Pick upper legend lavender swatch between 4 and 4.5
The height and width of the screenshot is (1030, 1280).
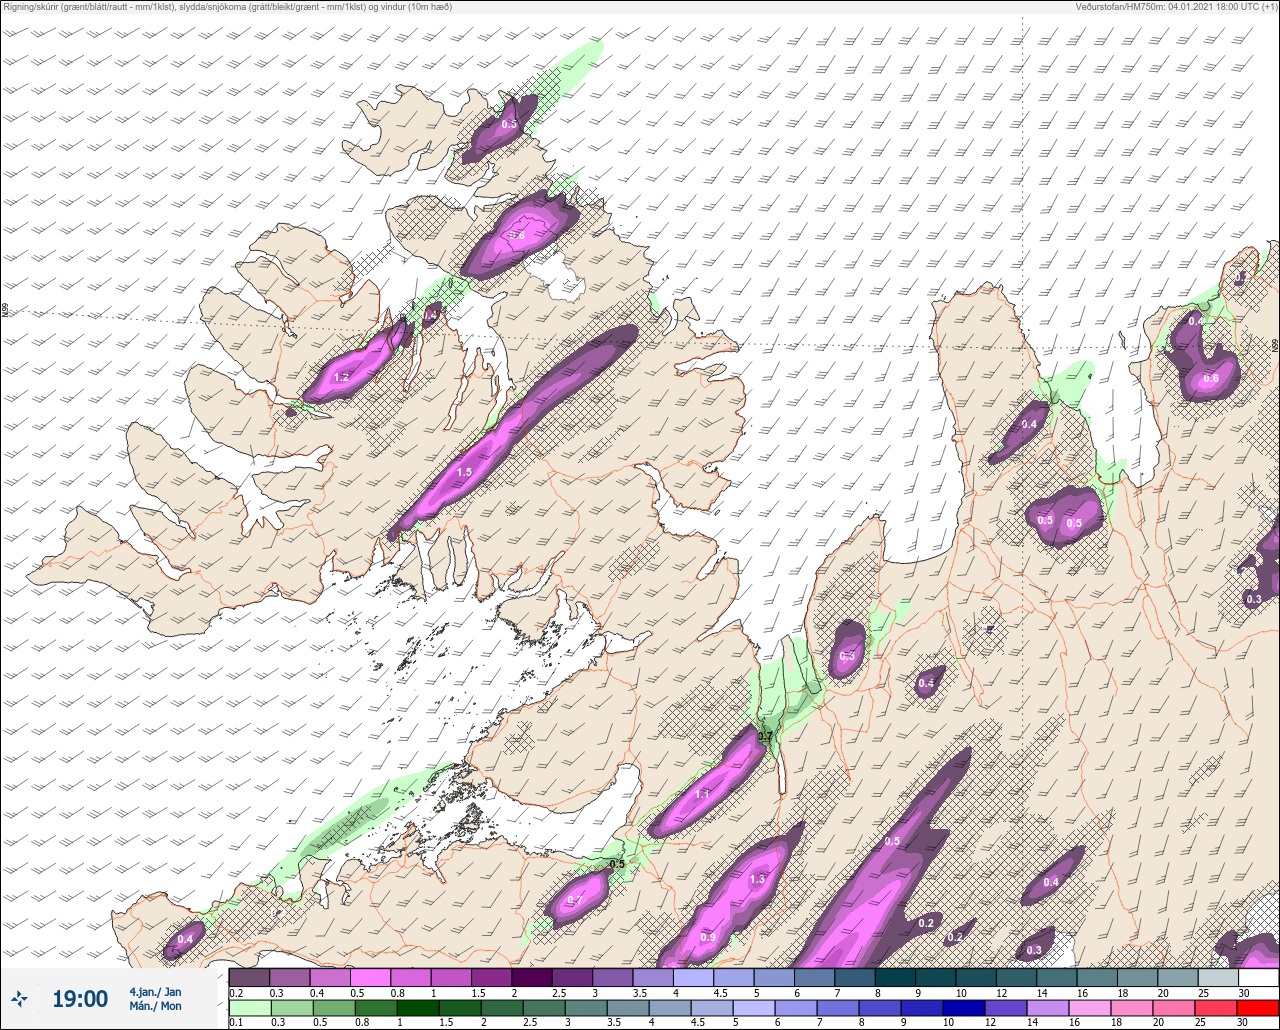coord(693,977)
